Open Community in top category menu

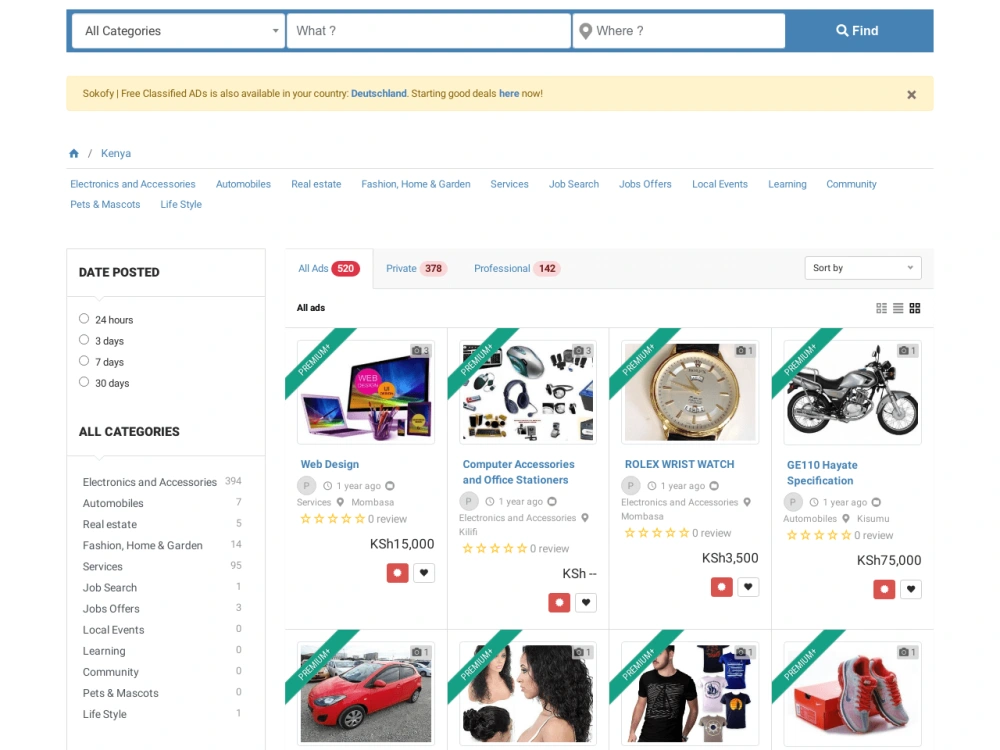click(x=851, y=184)
